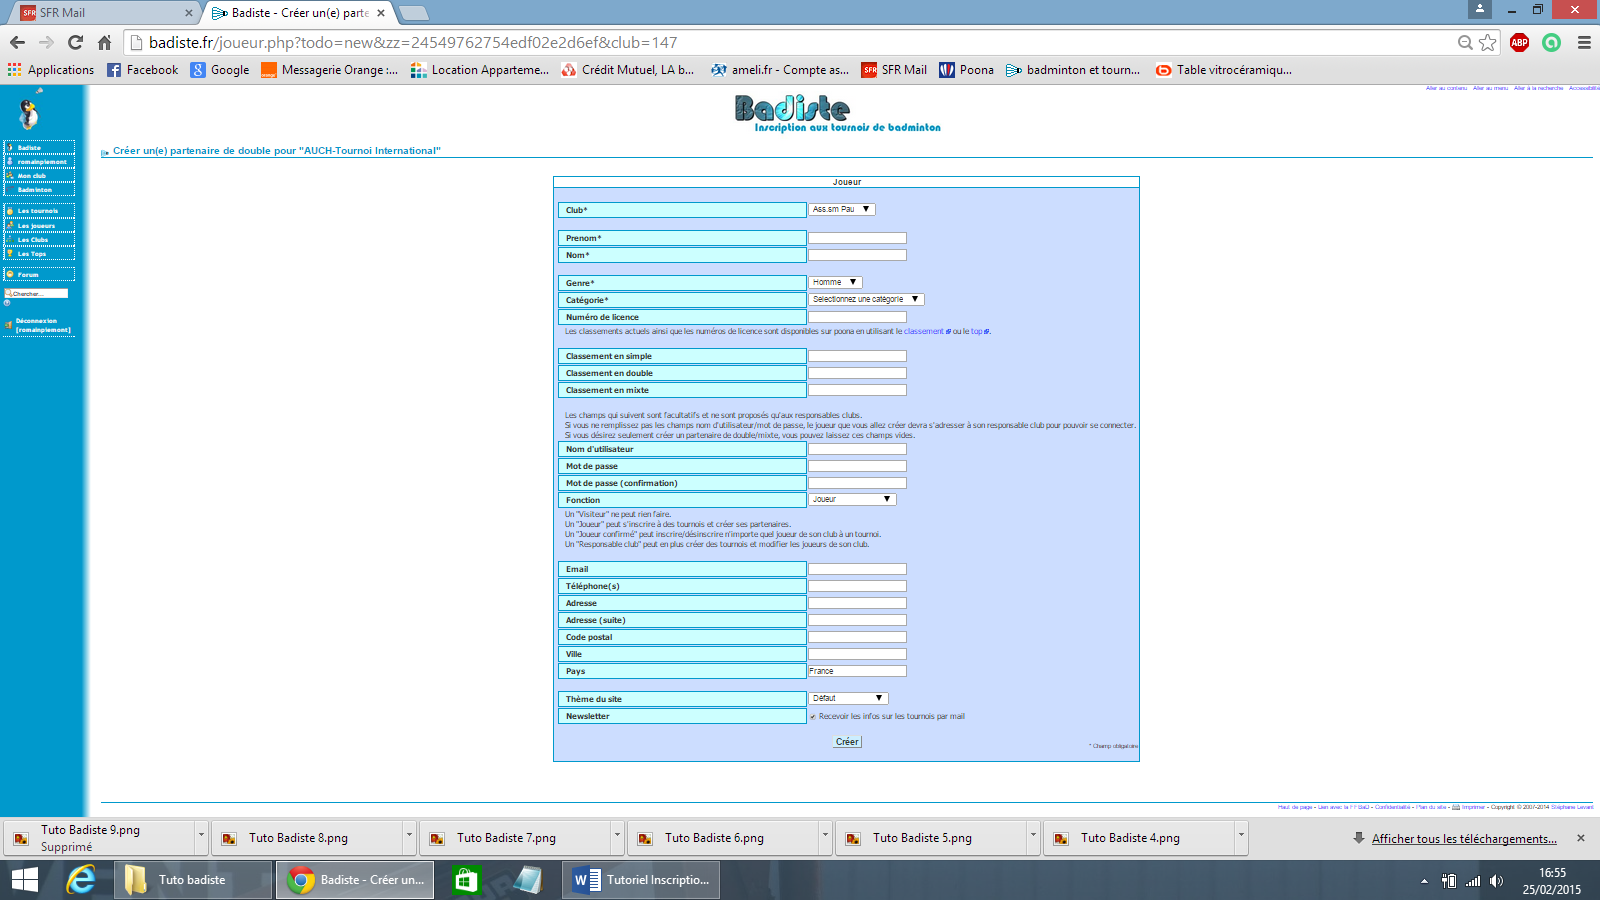Click the Téléphone(s) input field

857,586
